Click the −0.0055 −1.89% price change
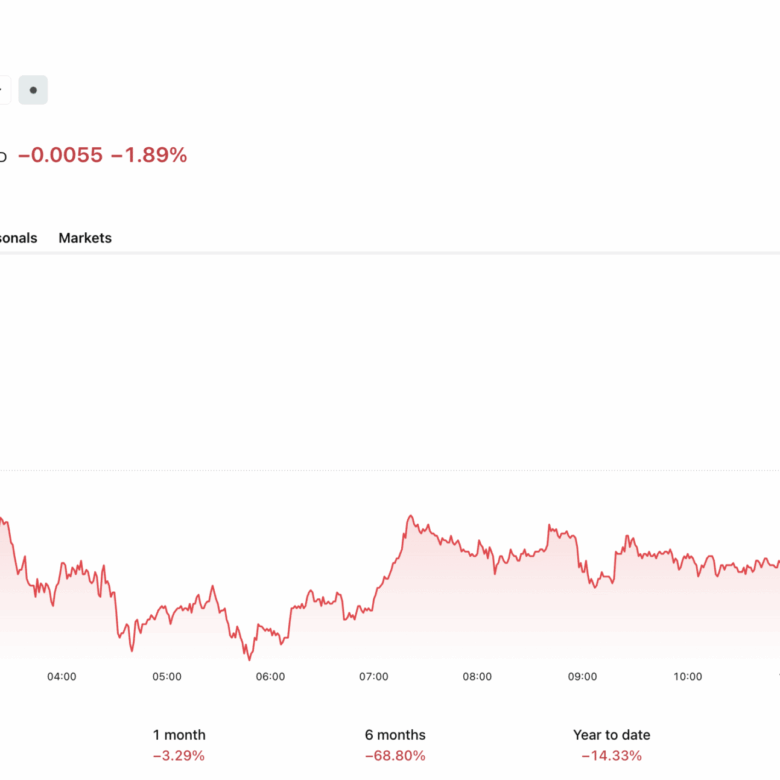This screenshot has width=780, height=780. click(x=102, y=155)
